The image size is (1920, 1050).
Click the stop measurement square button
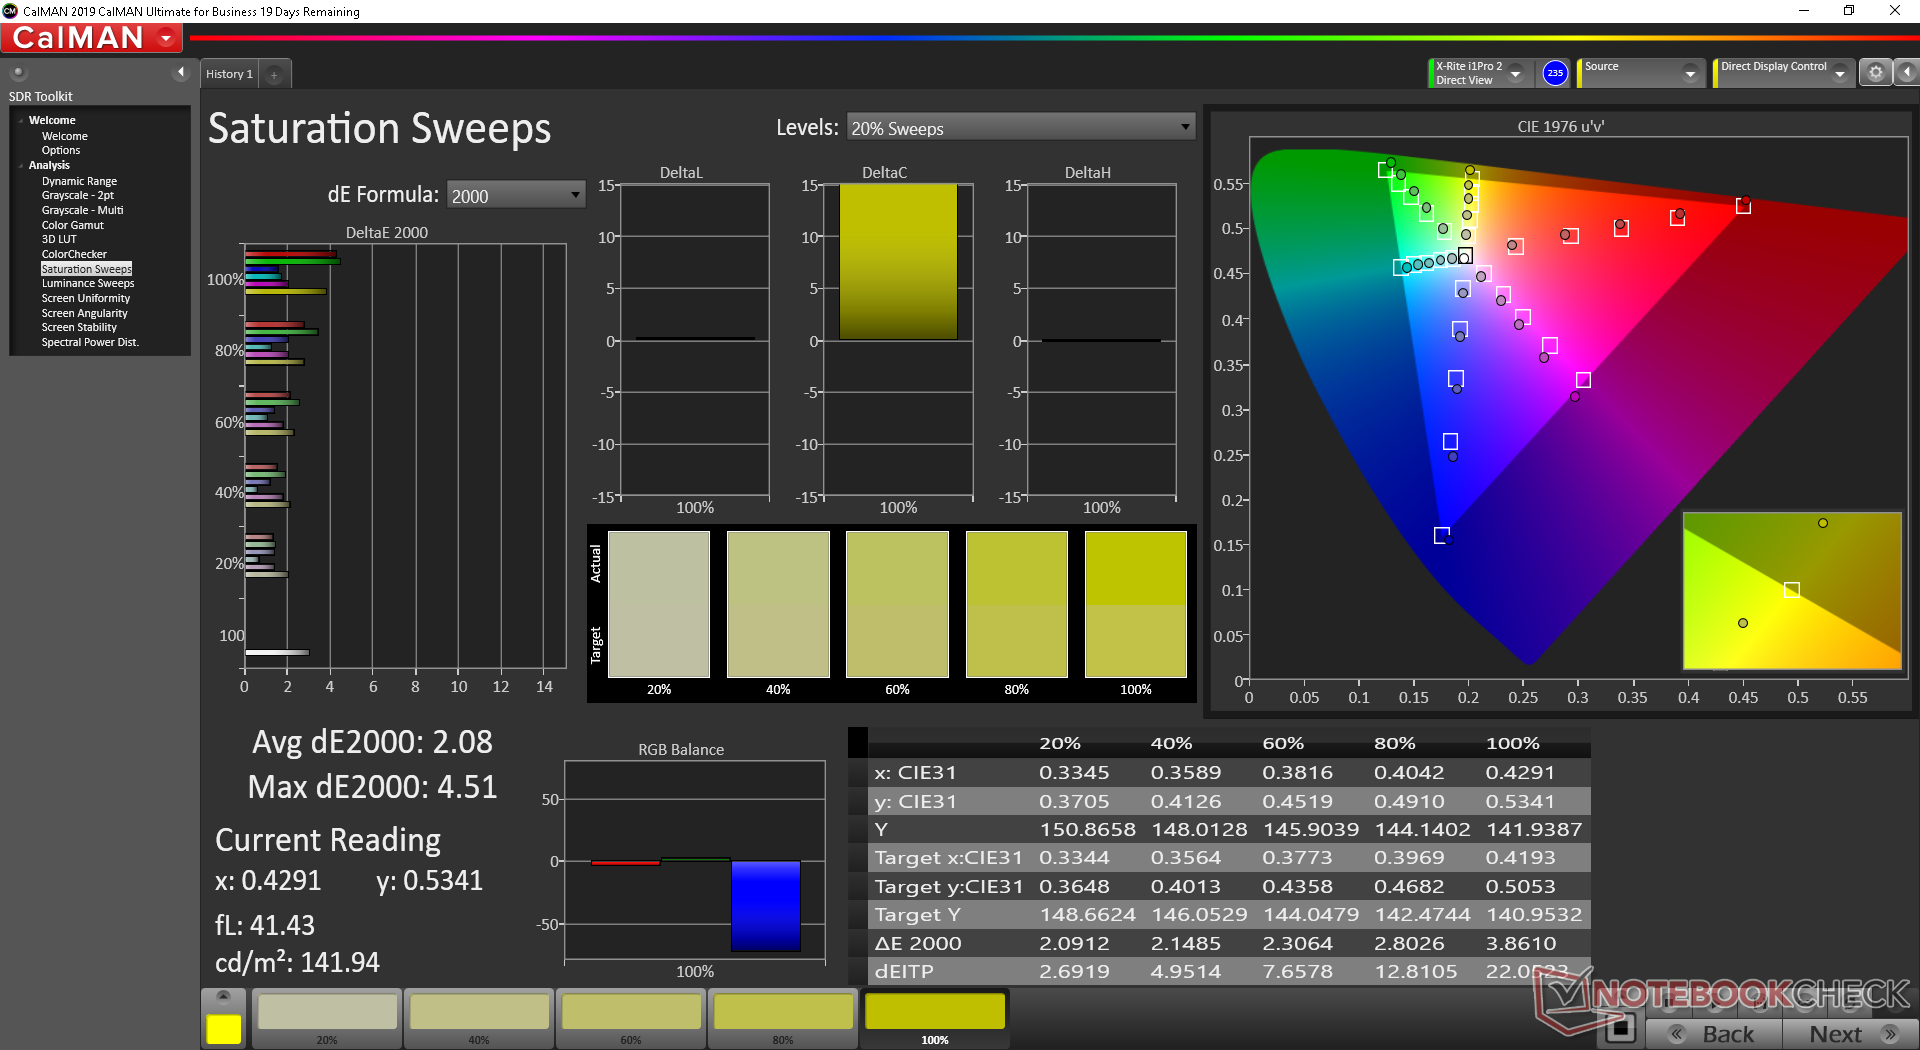coord(1620,1028)
